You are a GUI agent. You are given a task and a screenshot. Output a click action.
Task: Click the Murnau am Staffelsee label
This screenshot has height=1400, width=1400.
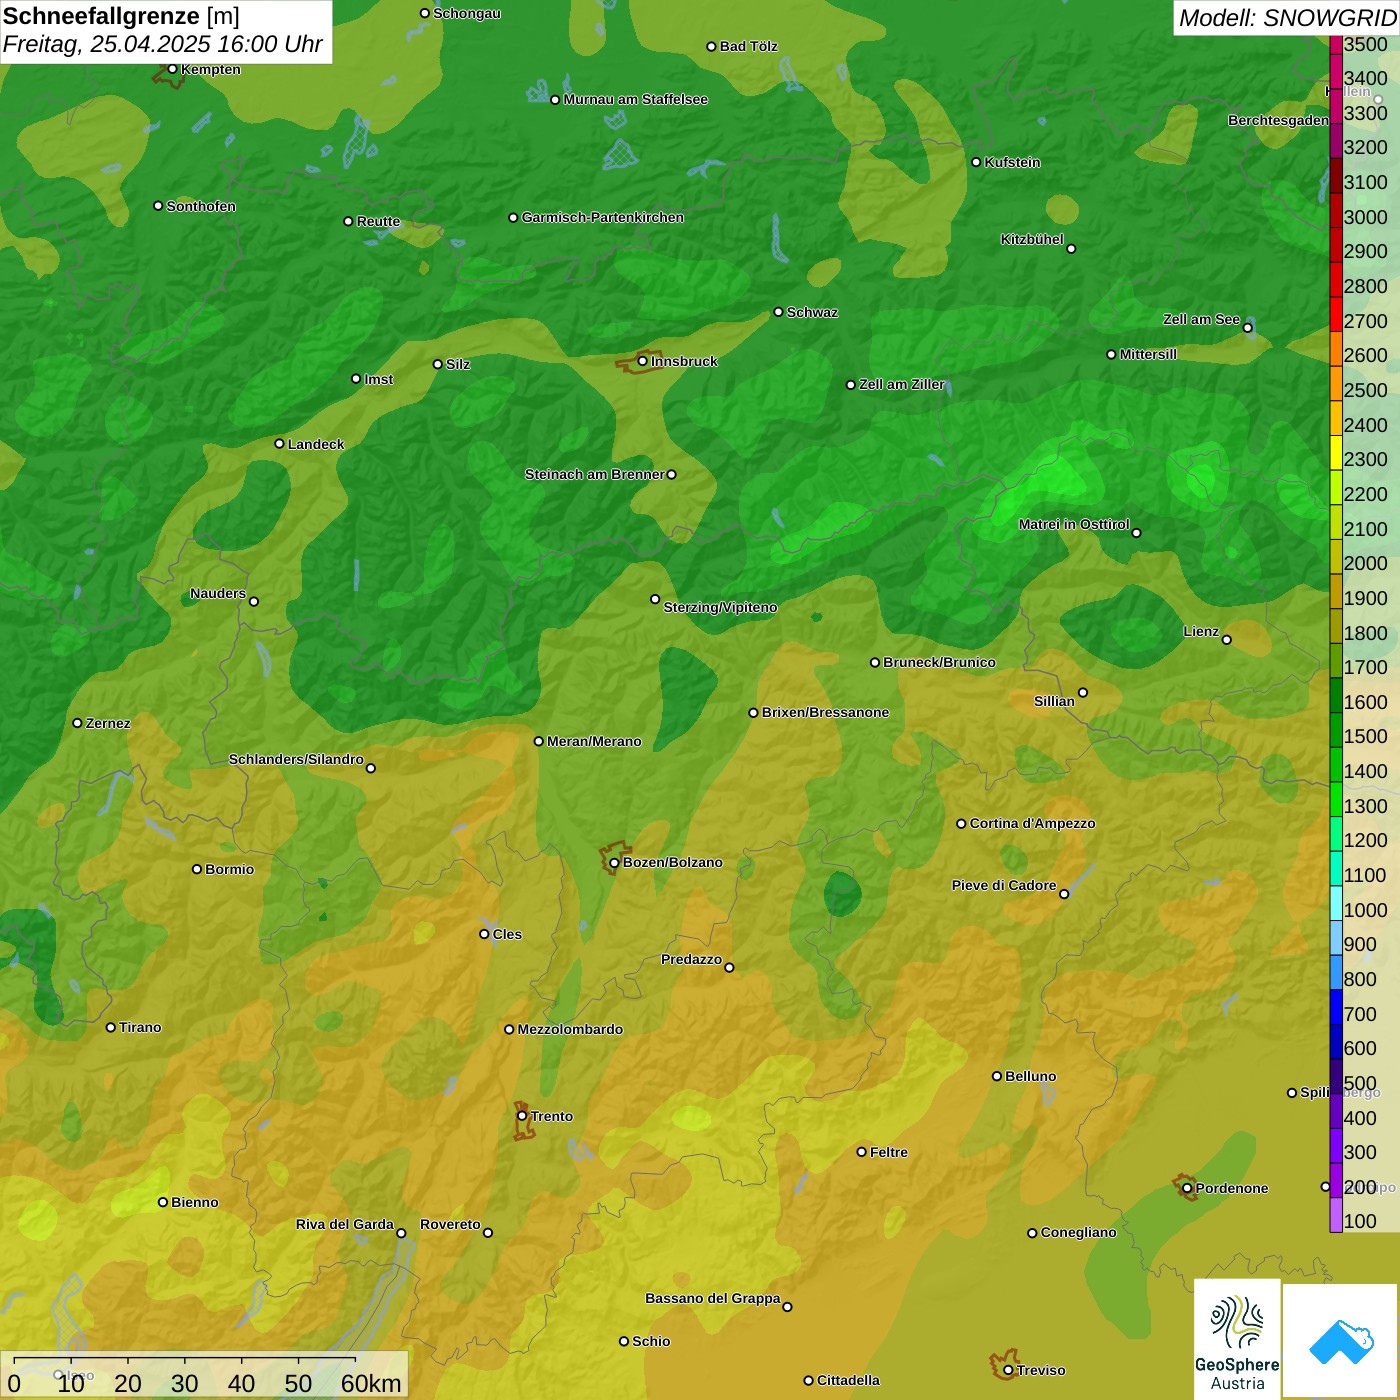pos(636,99)
